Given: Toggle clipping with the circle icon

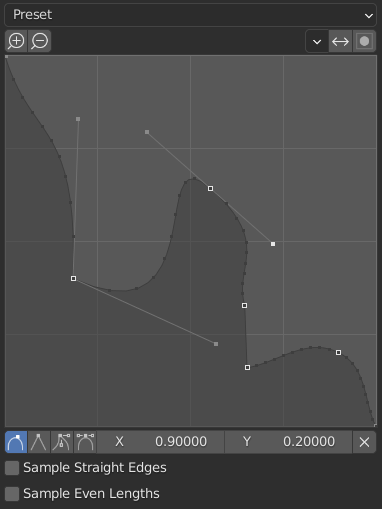Looking at the screenshot, I should tap(364, 41).
